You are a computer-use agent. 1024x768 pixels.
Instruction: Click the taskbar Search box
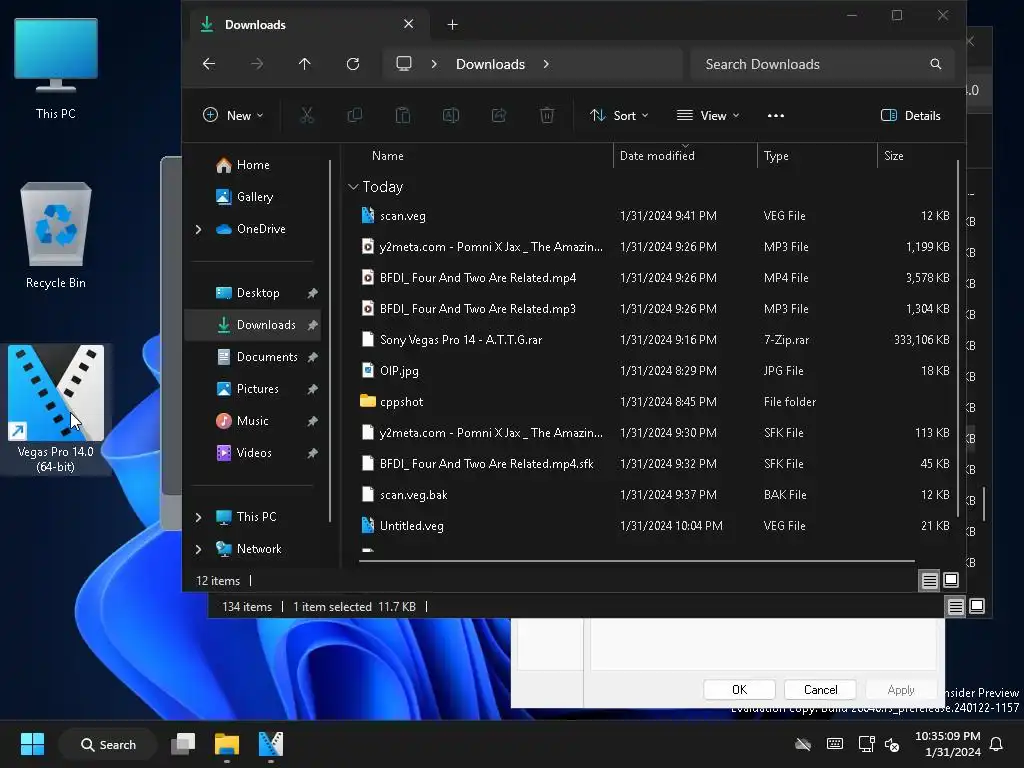(x=108, y=744)
